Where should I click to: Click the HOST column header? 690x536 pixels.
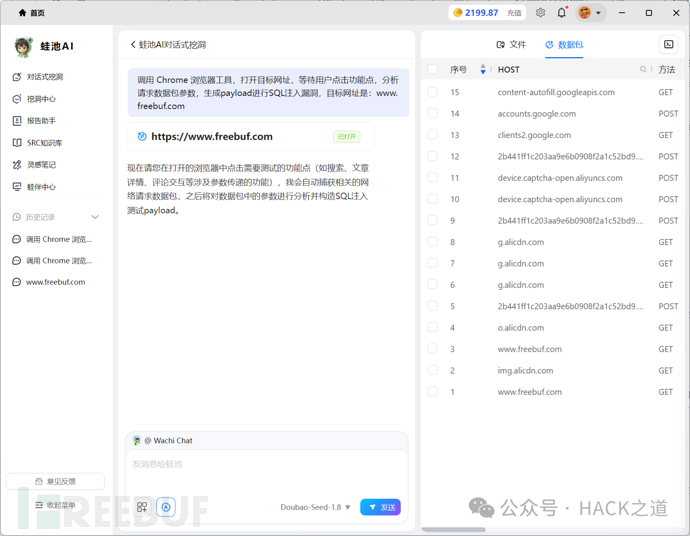[x=509, y=70]
